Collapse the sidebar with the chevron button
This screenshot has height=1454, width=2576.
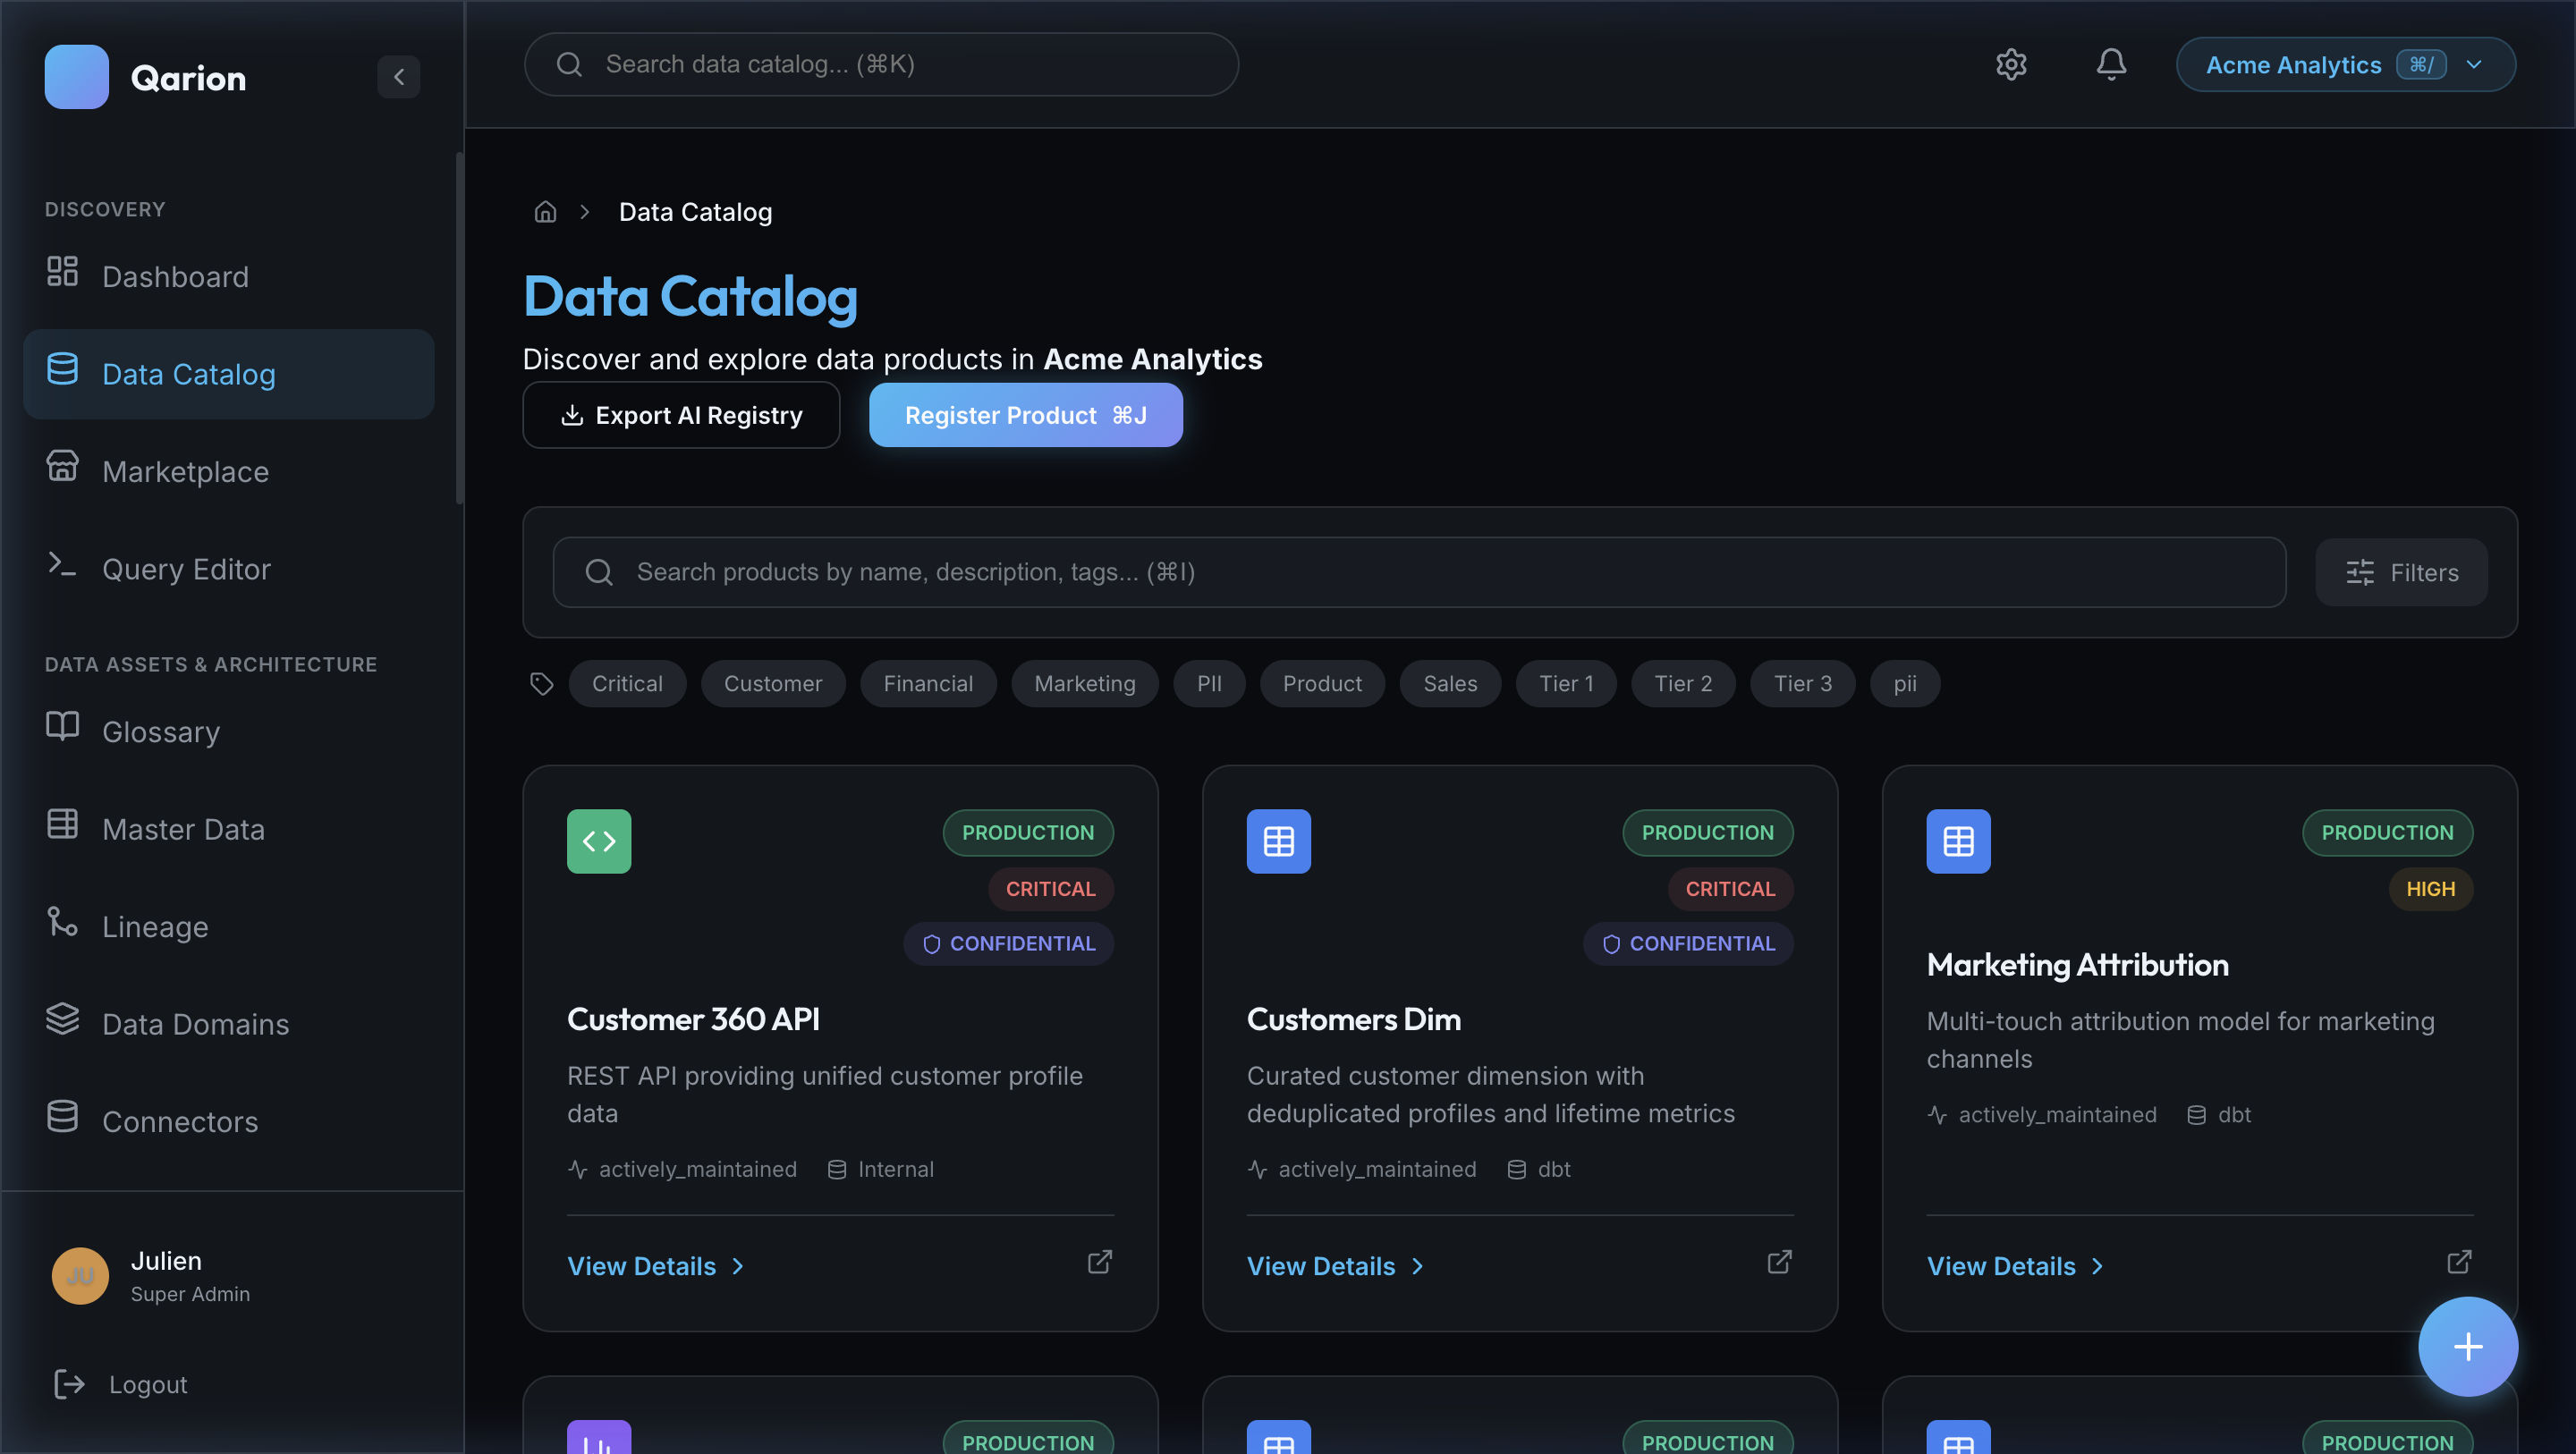coord(399,77)
